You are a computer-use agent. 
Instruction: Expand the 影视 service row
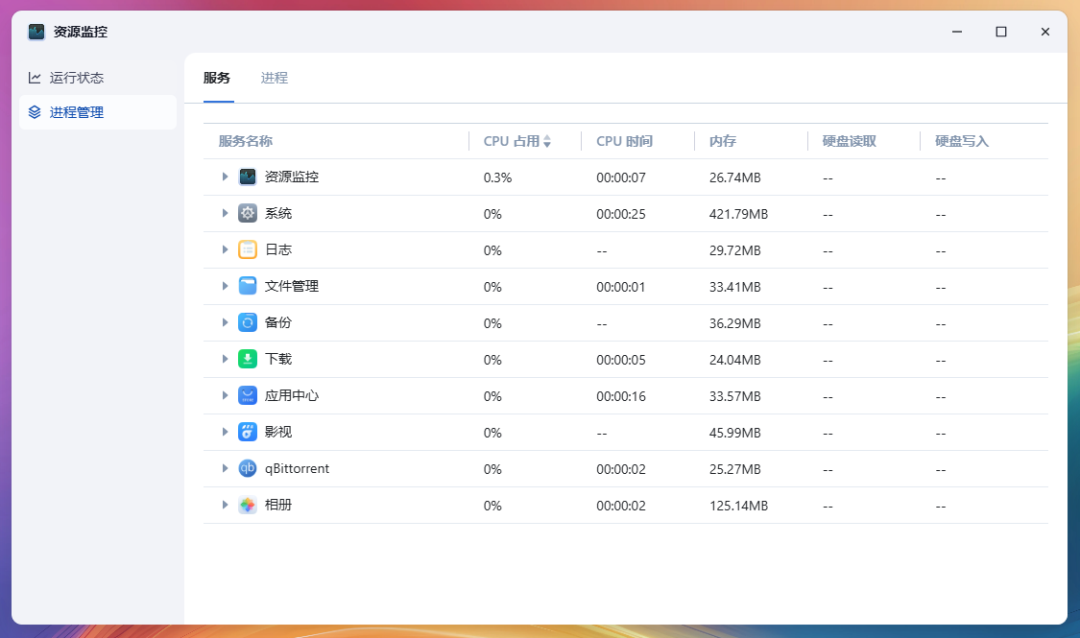tap(225, 432)
